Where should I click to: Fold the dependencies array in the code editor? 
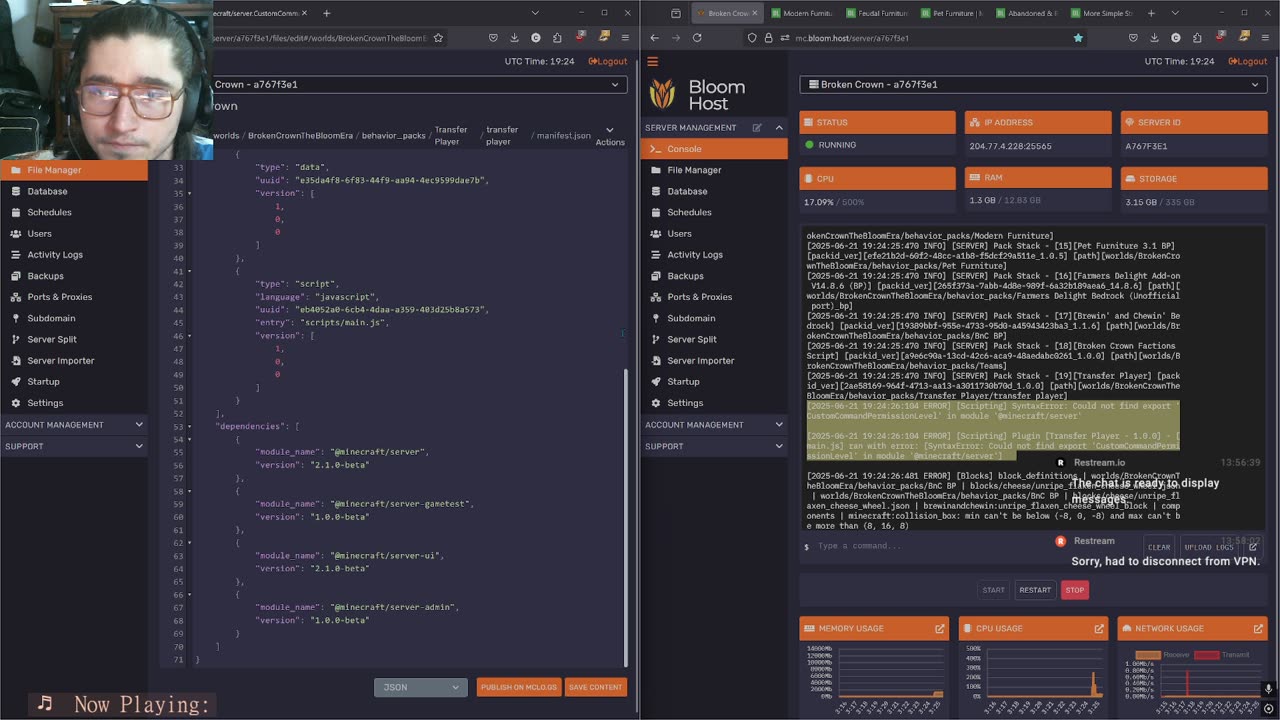(x=190, y=426)
